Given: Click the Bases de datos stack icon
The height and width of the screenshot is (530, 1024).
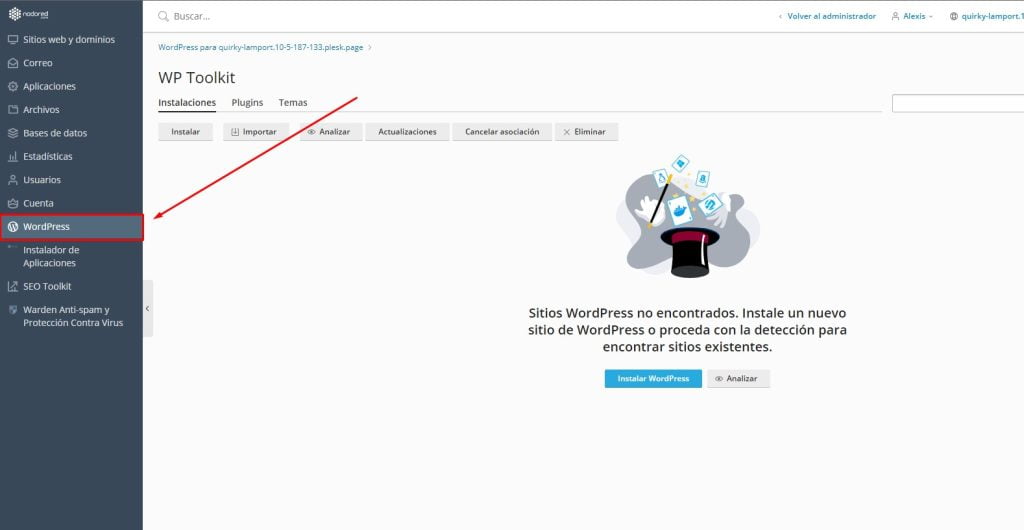Looking at the screenshot, I should click(12, 133).
